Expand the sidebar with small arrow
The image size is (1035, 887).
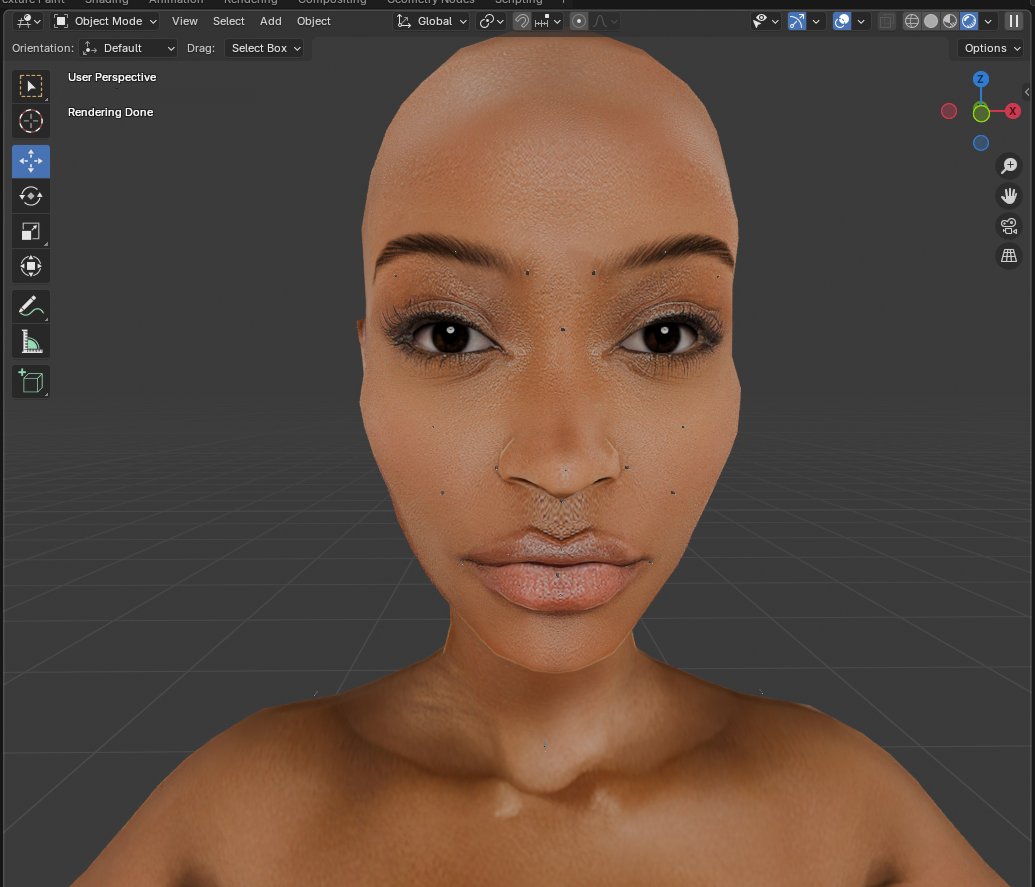pyautogui.click(x=1027, y=92)
